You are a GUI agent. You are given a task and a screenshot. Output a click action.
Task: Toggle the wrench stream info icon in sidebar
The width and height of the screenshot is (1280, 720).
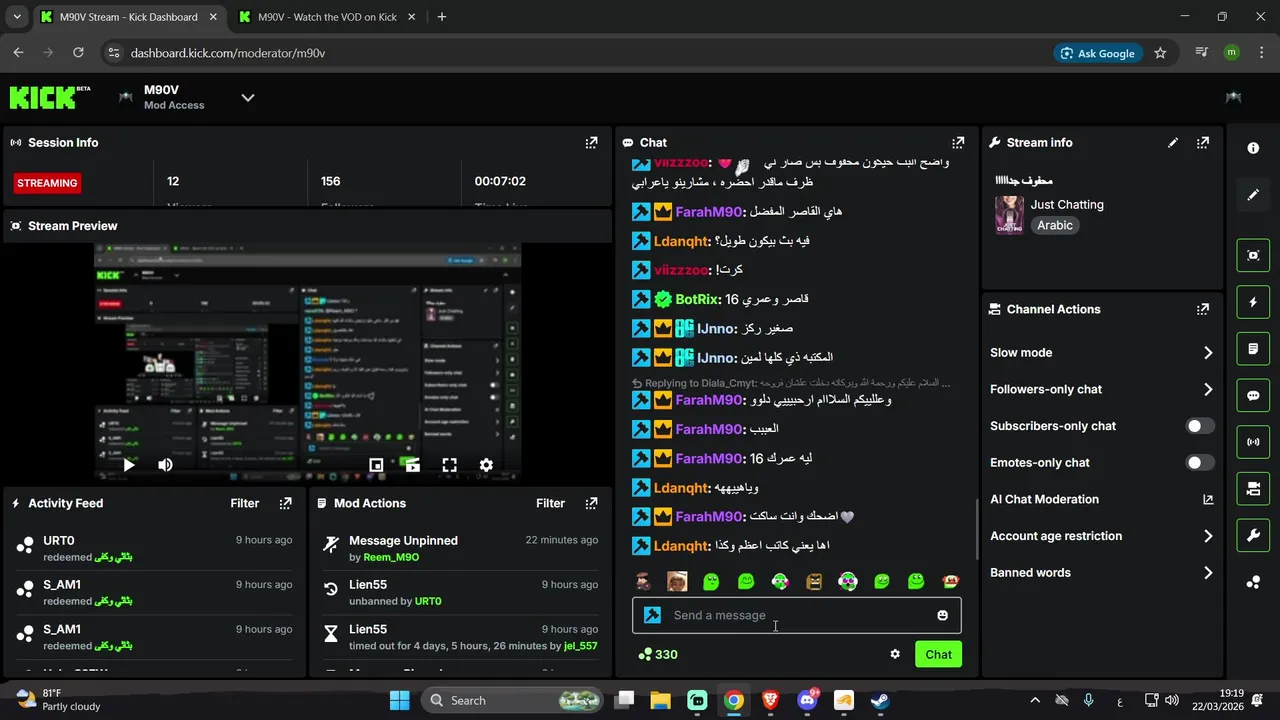tap(1253, 536)
